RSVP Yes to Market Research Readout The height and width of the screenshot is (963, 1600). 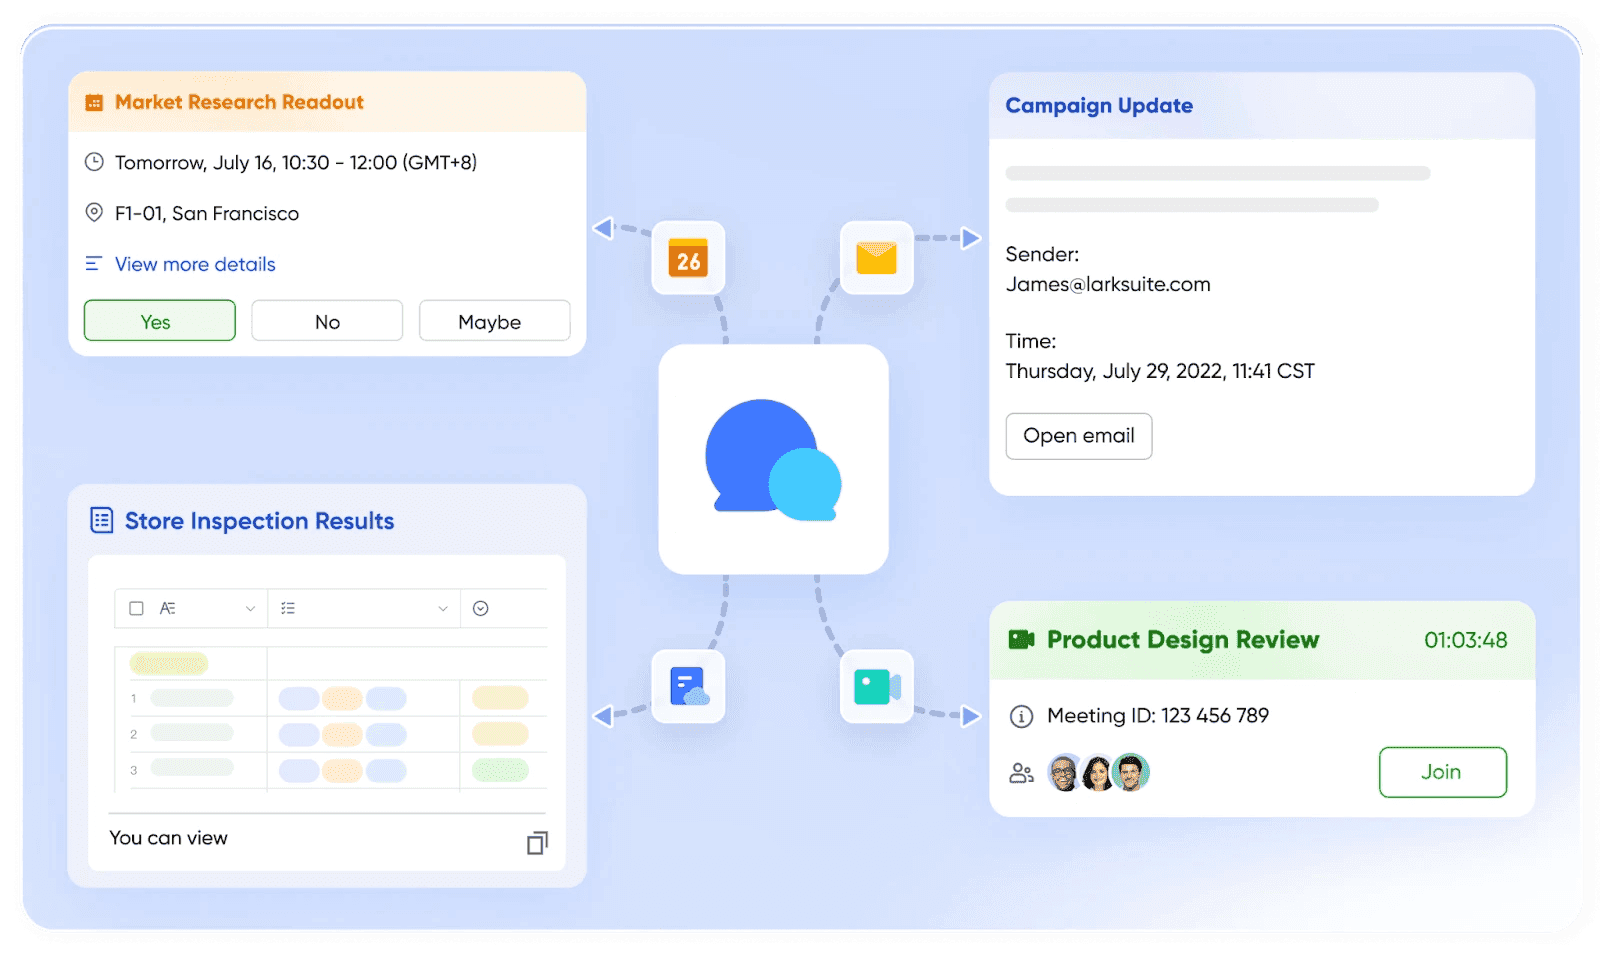[159, 321]
